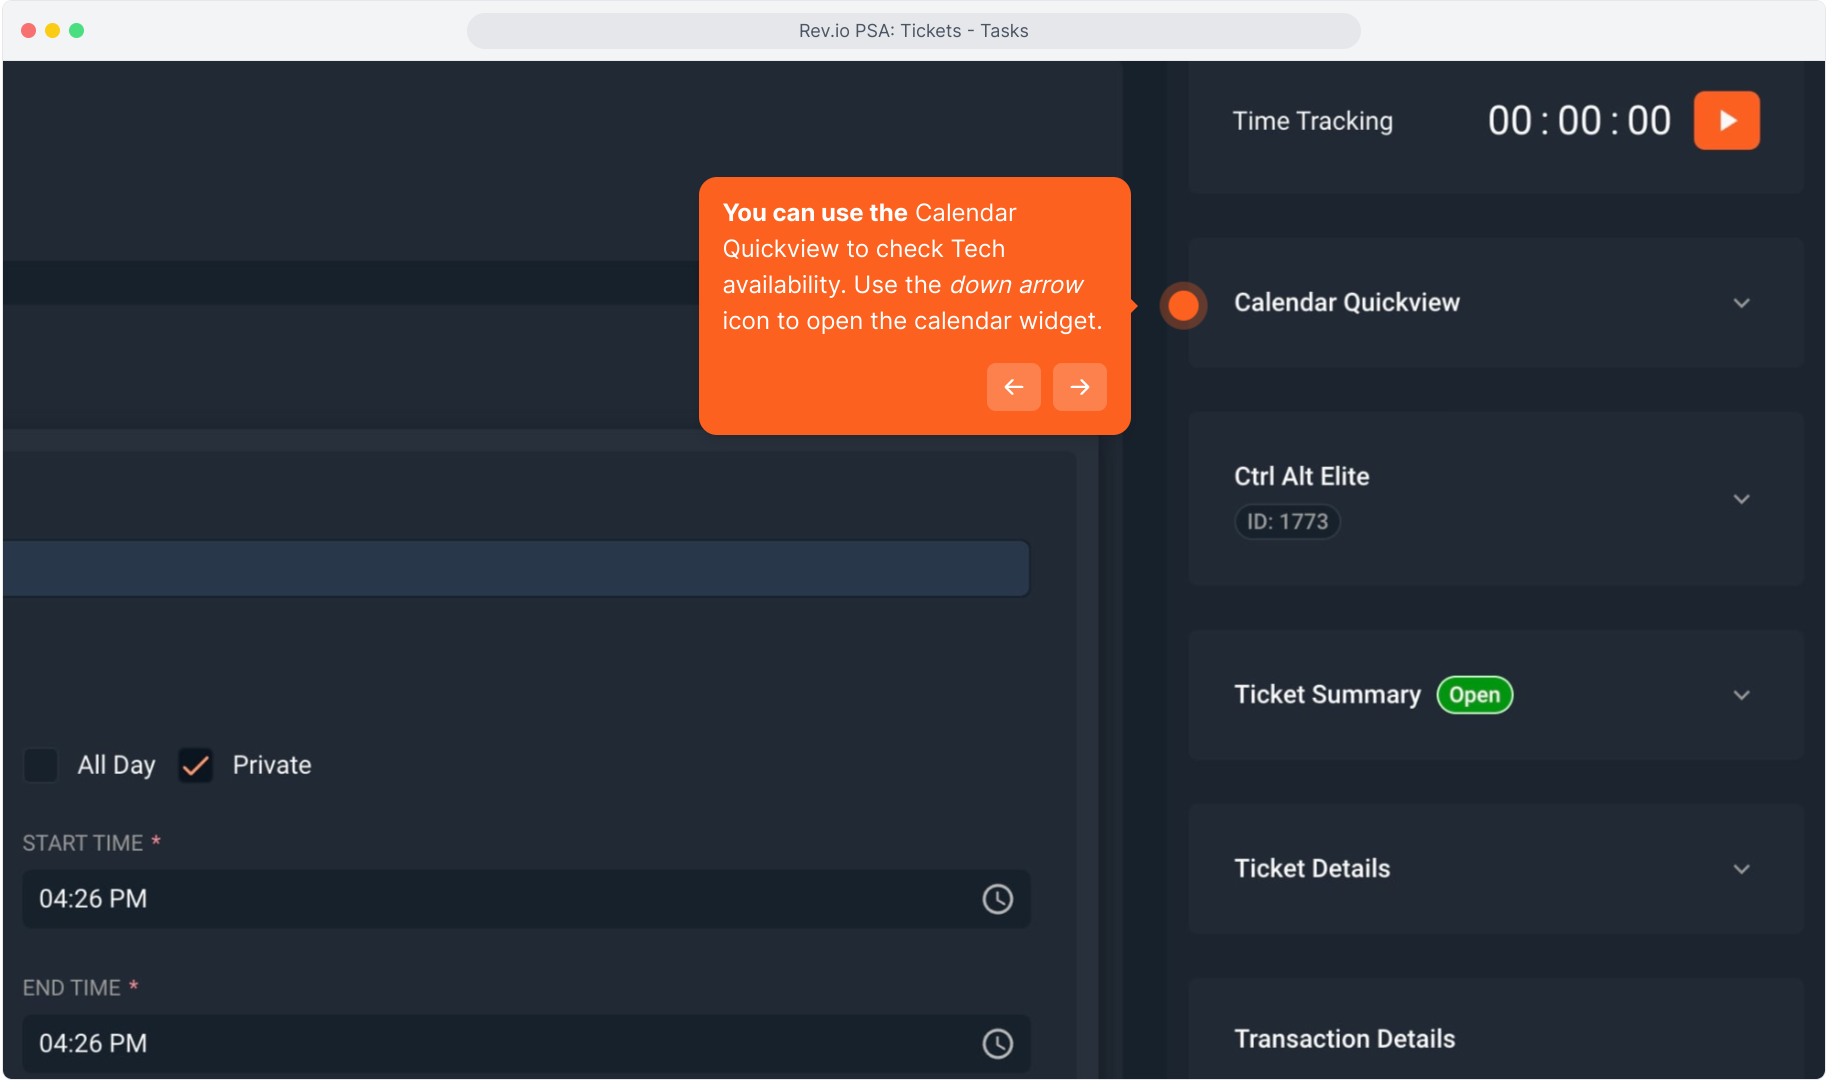
Task: Click the Transaction Details heading
Action: pyautogui.click(x=1344, y=1039)
